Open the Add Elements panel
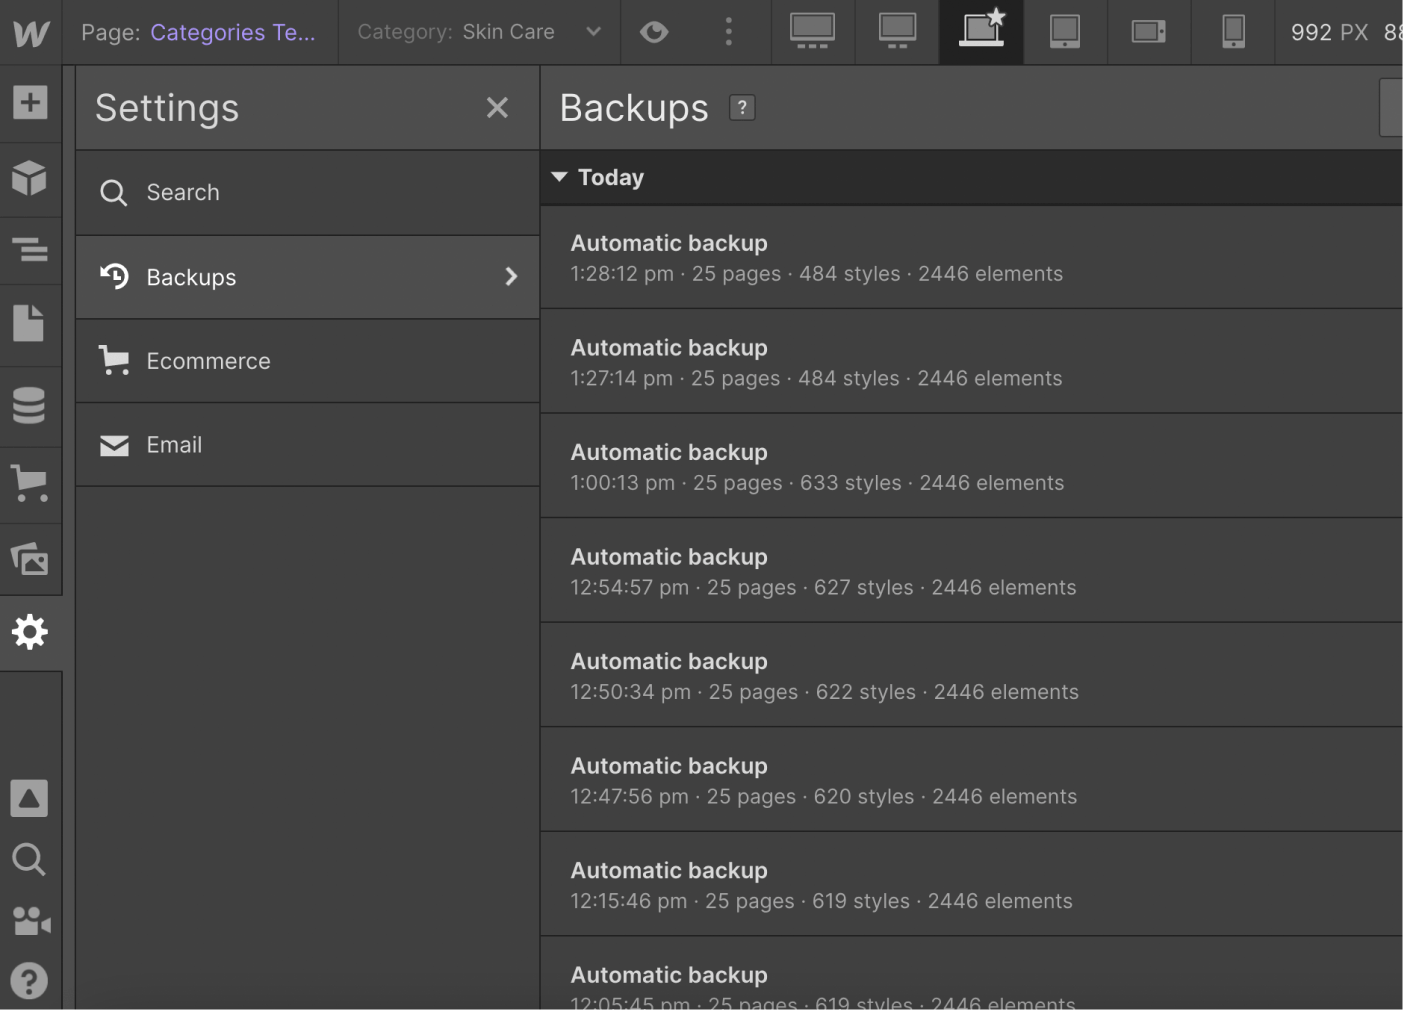 30,101
